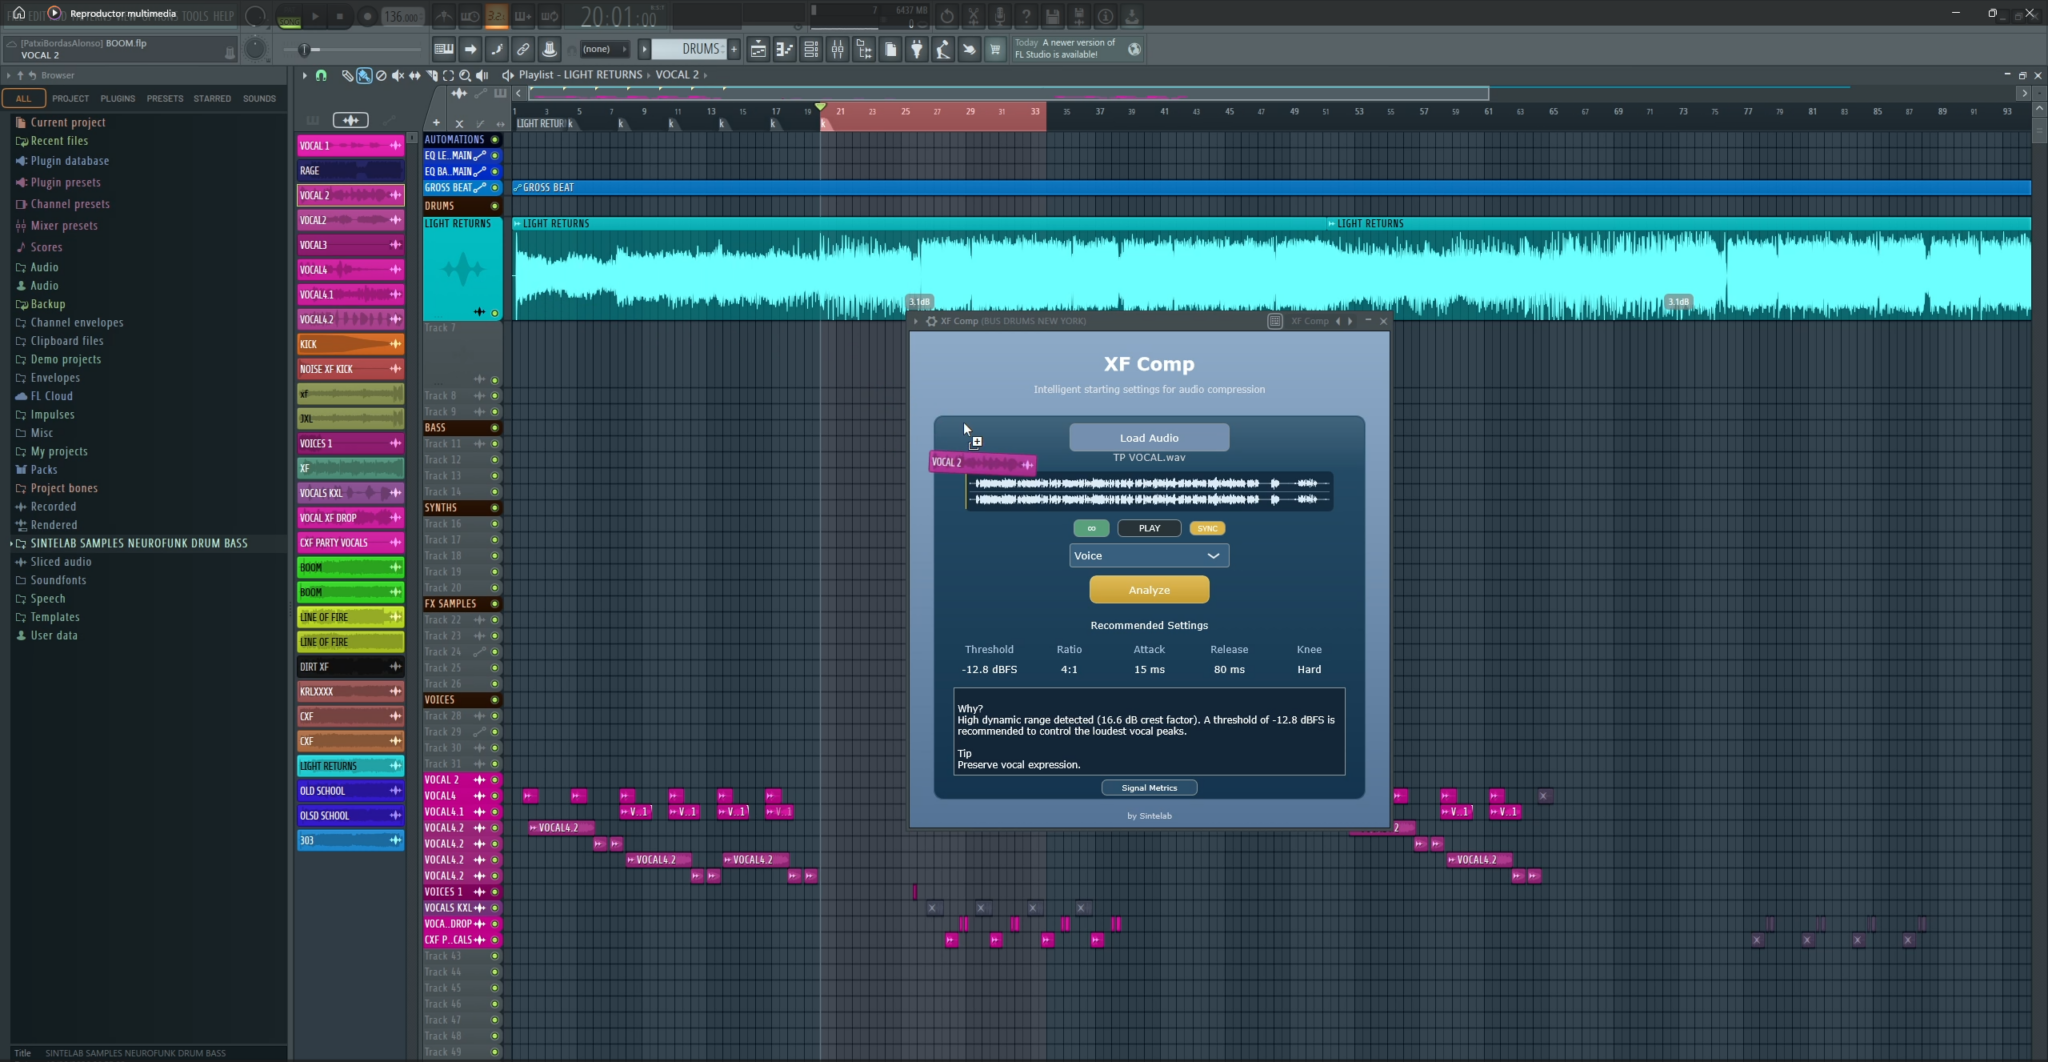Click the transport Stop button
Image resolution: width=2048 pixels, height=1062 pixels.
tap(340, 17)
